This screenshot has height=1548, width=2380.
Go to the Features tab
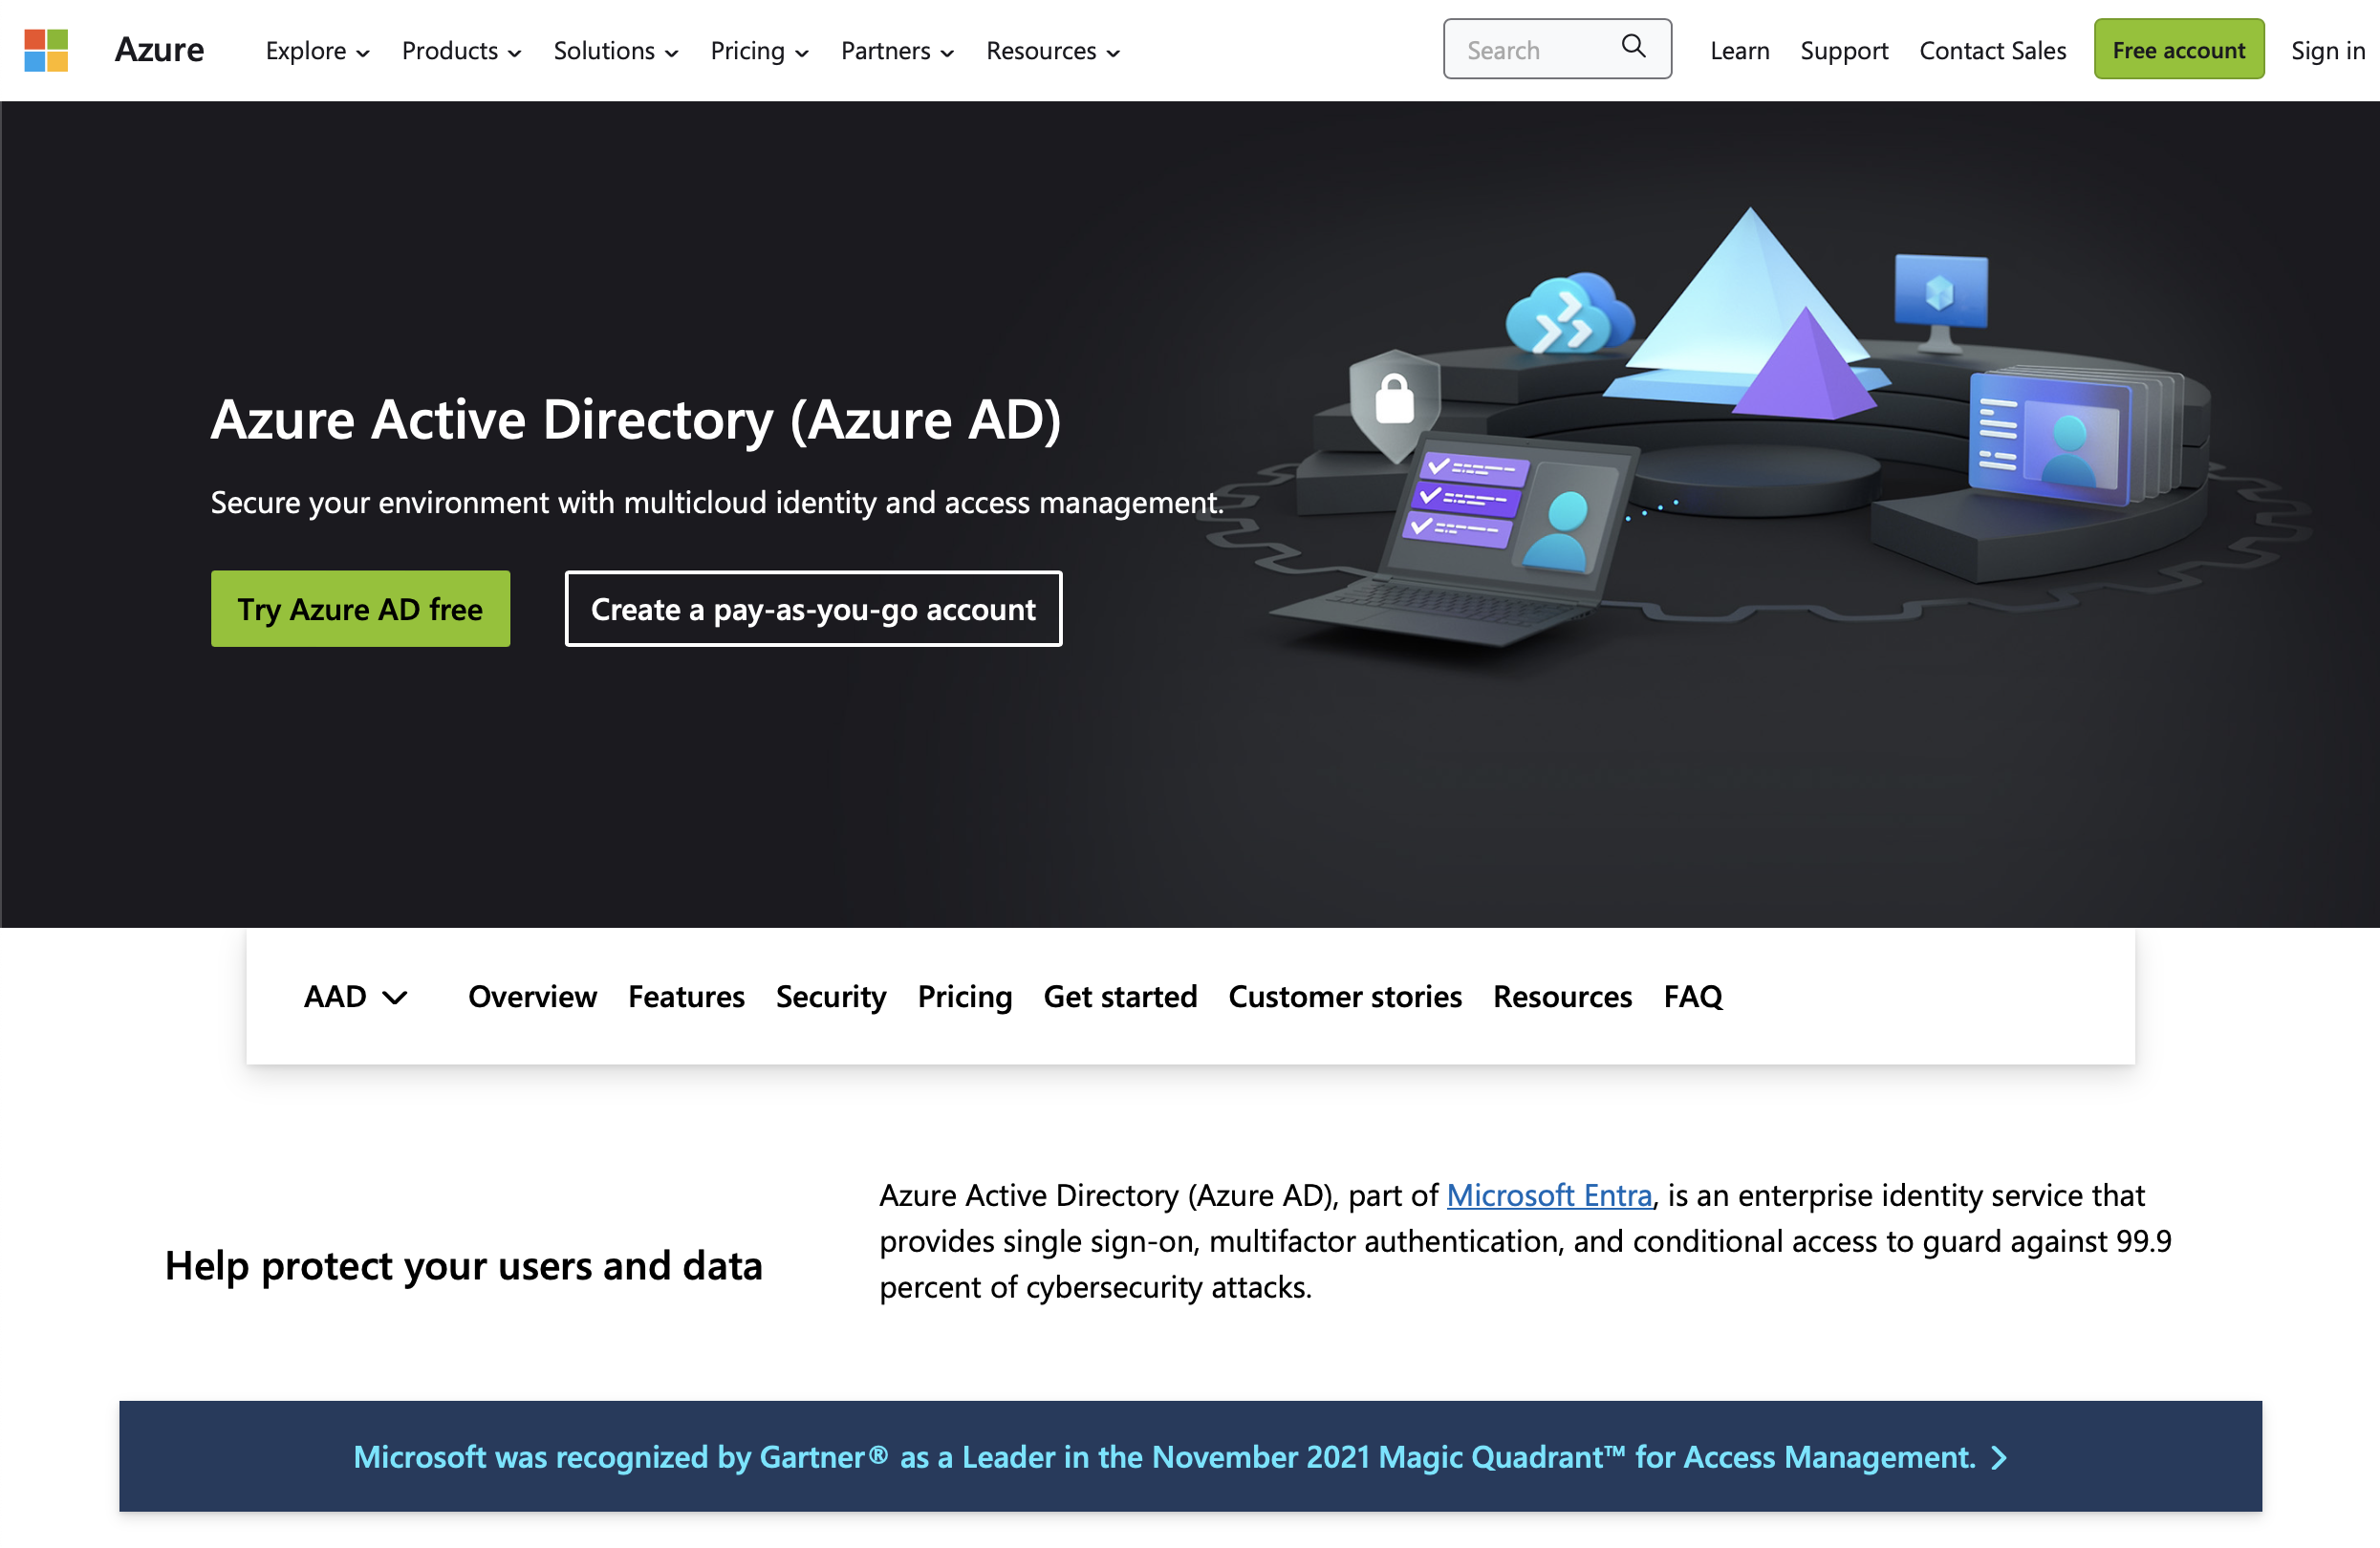point(686,997)
